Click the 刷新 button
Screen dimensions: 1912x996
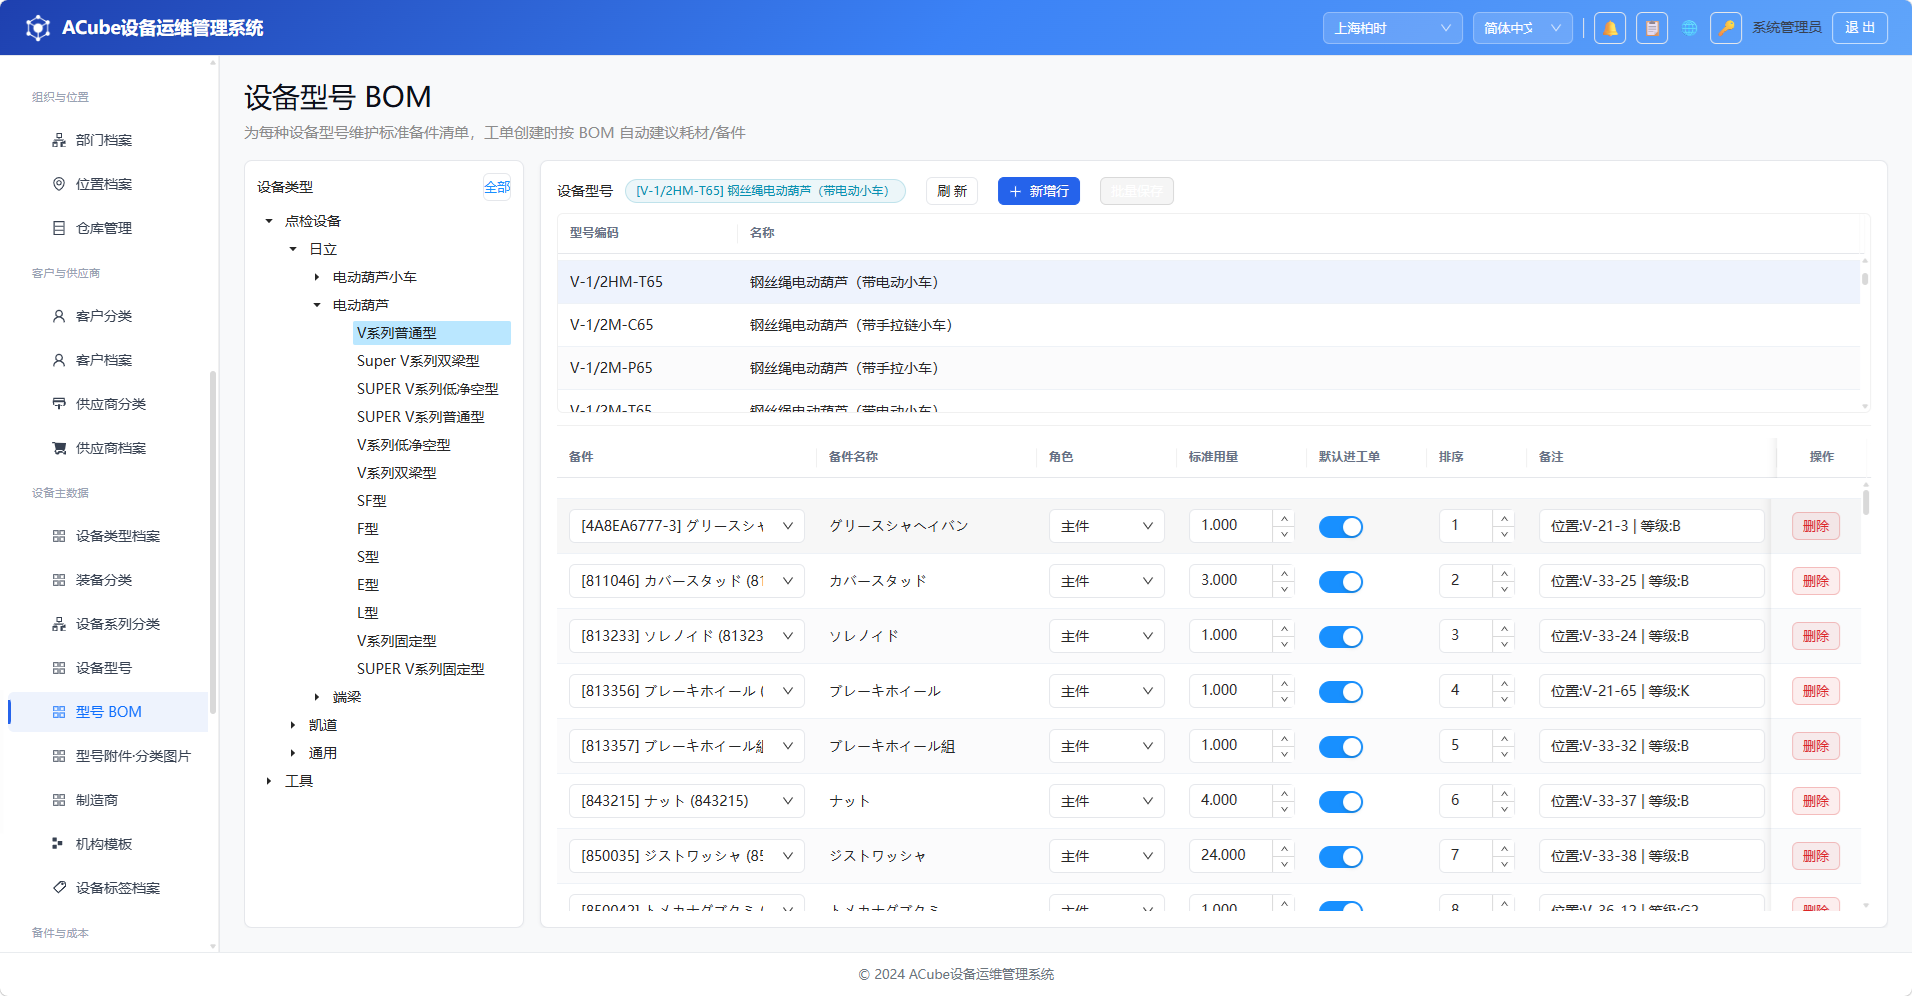click(x=952, y=191)
